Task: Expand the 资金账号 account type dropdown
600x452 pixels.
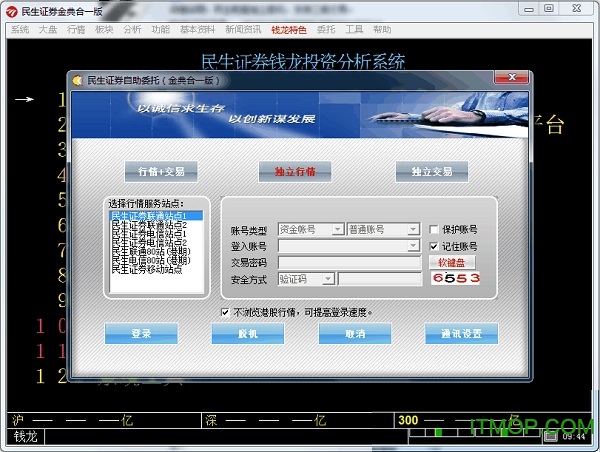Action: (x=337, y=229)
